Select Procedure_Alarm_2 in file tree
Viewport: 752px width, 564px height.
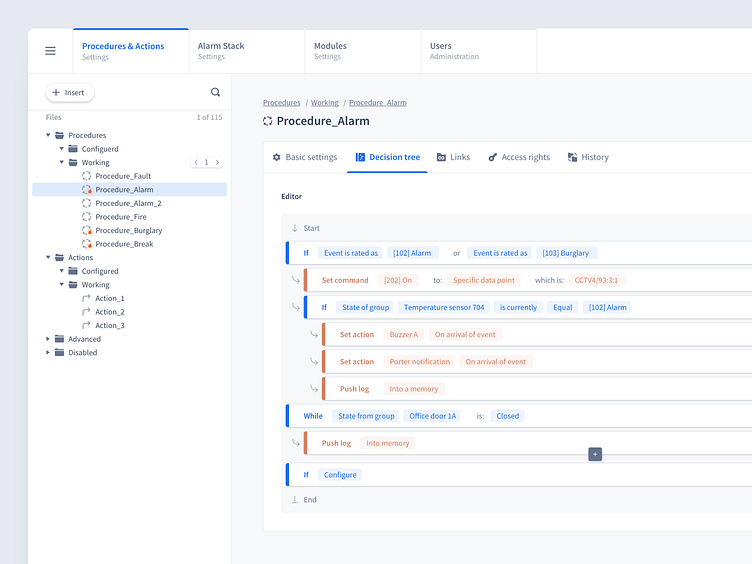[x=128, y=203]
